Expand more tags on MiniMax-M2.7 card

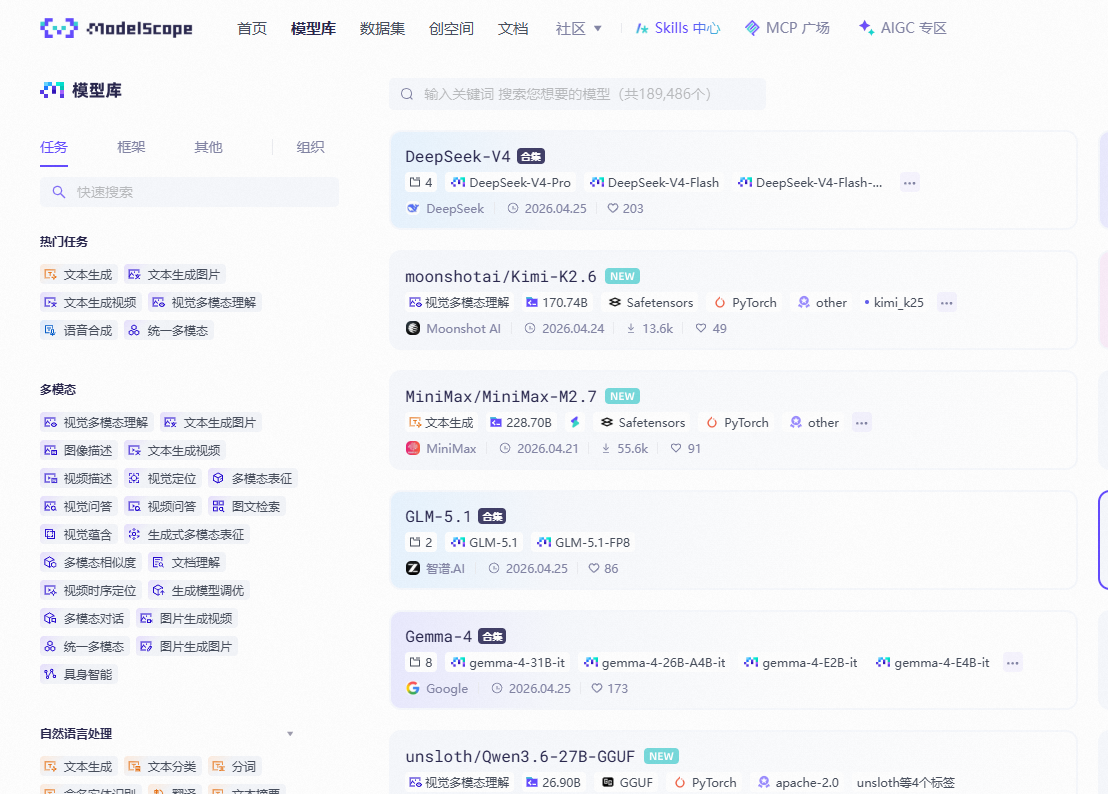coord(861,423)
